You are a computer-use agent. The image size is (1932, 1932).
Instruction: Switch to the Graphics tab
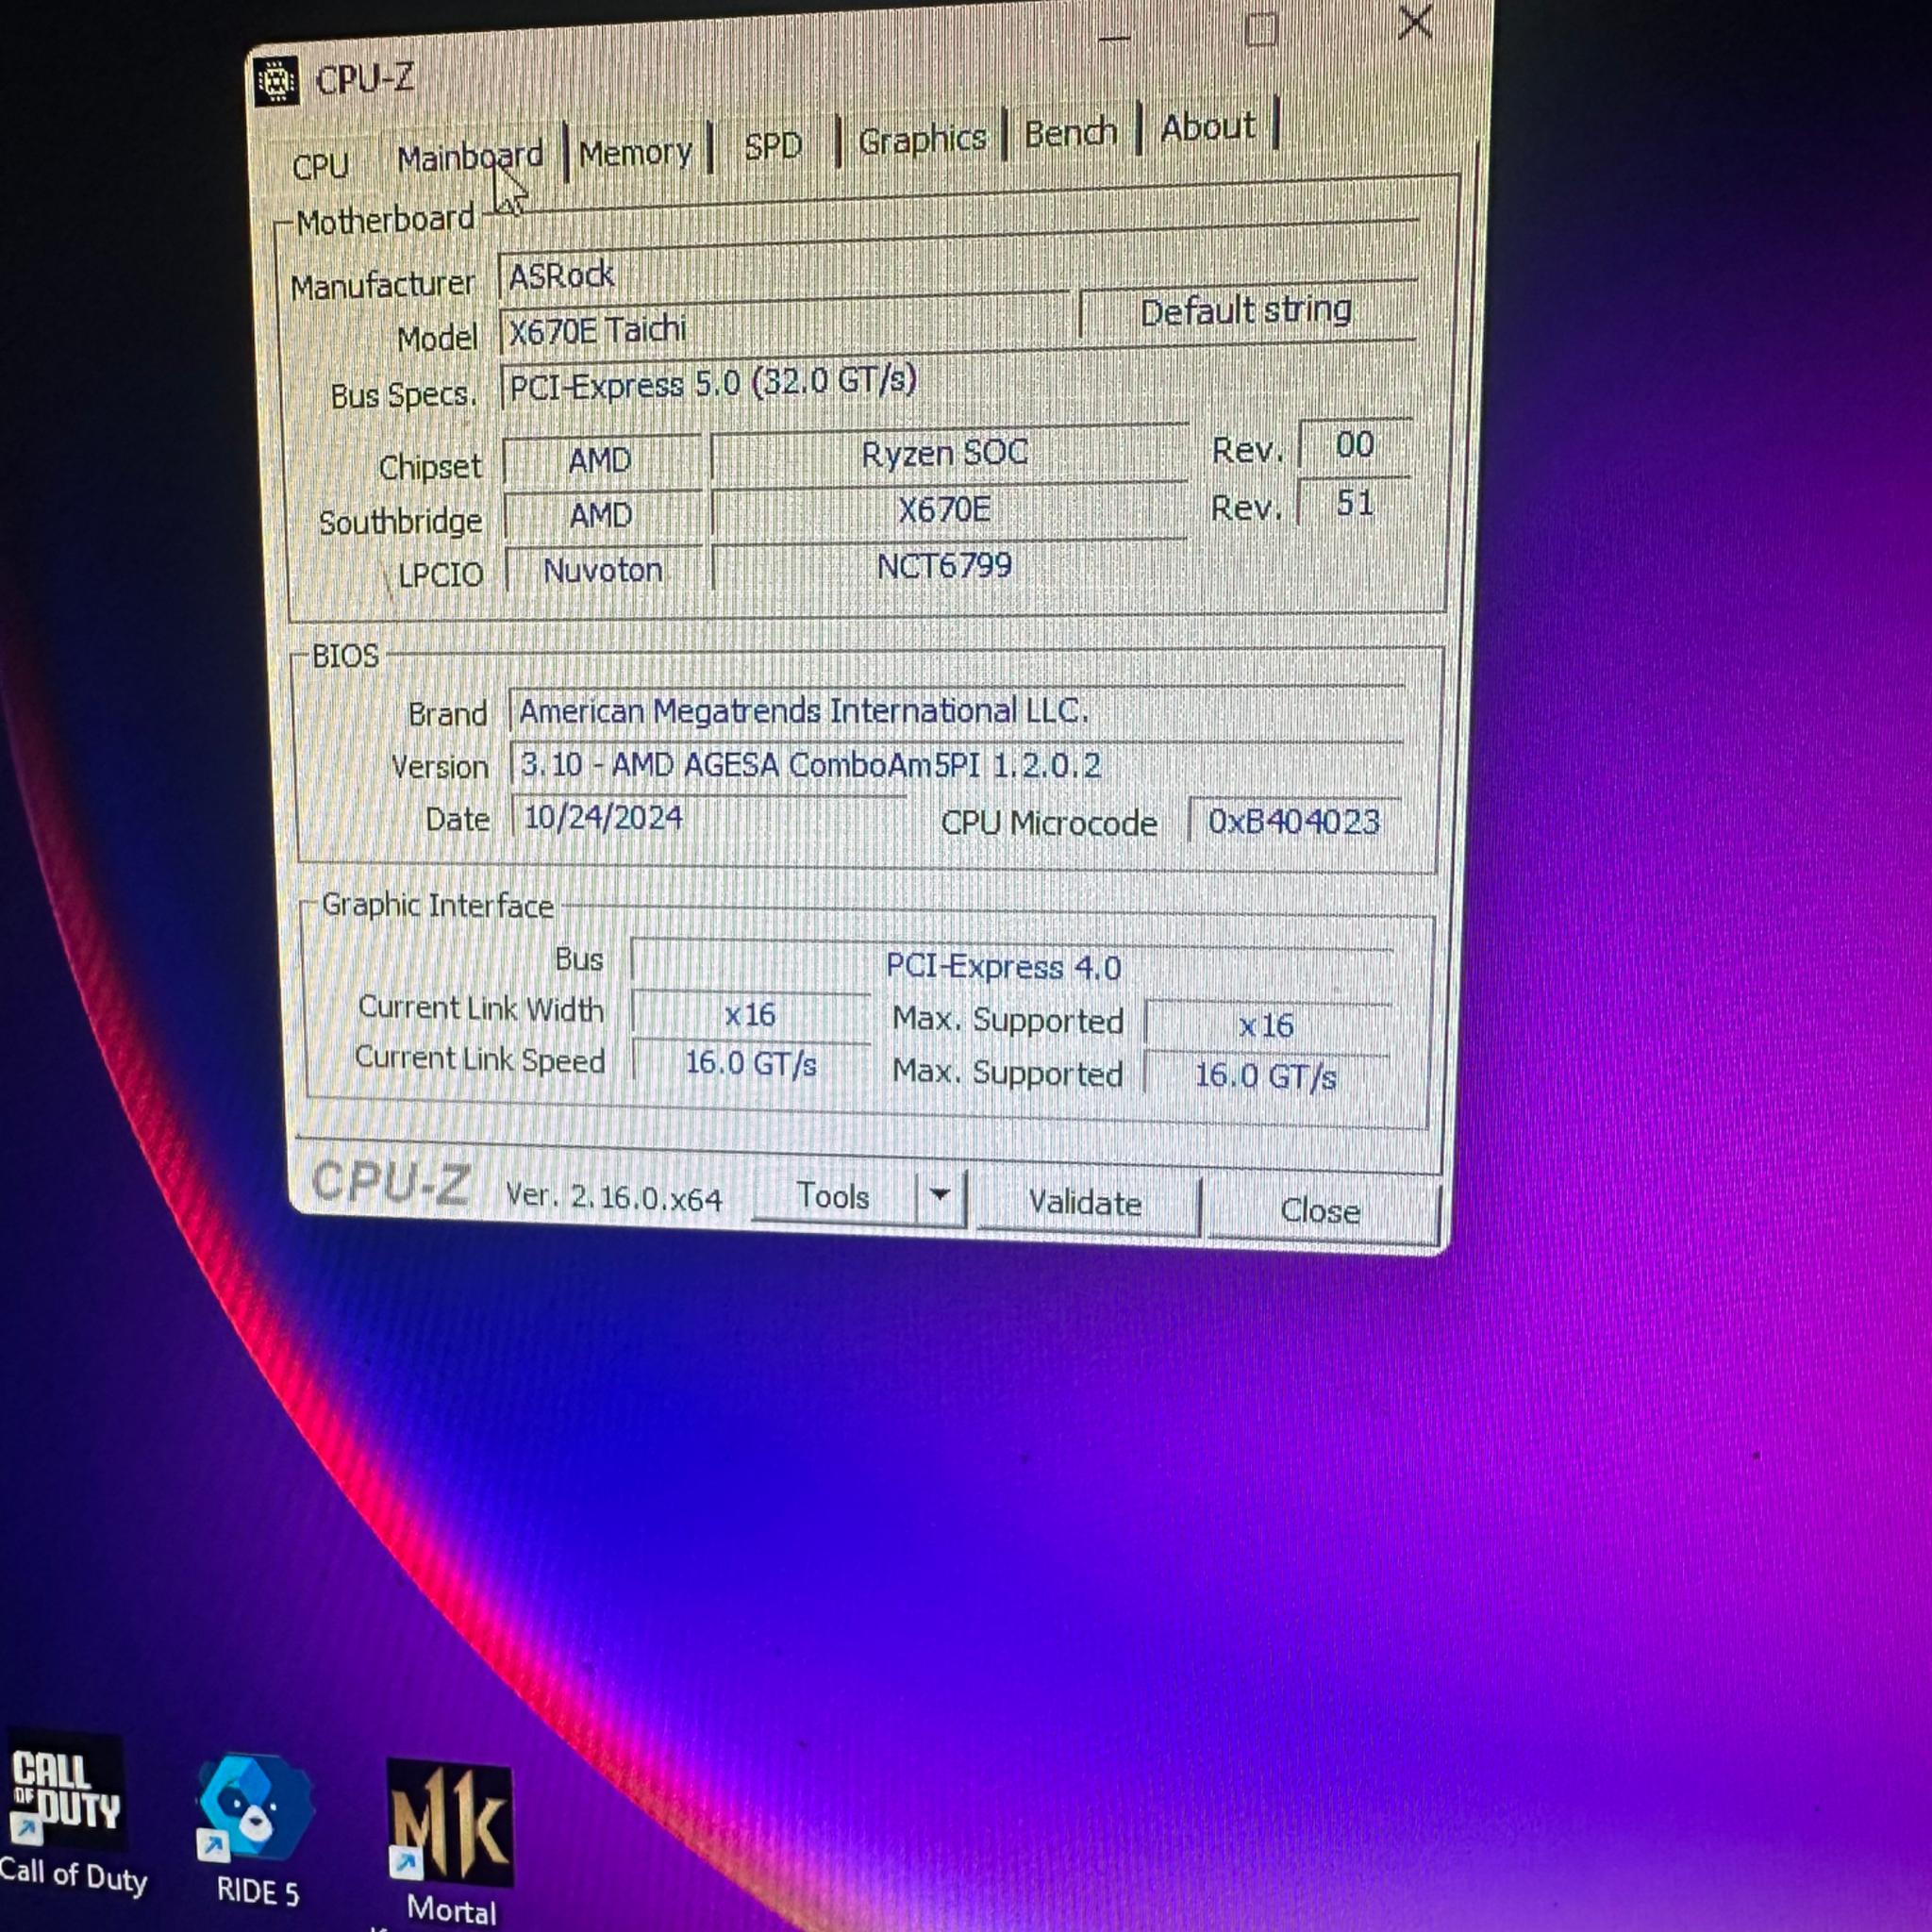tap(922, 139)
